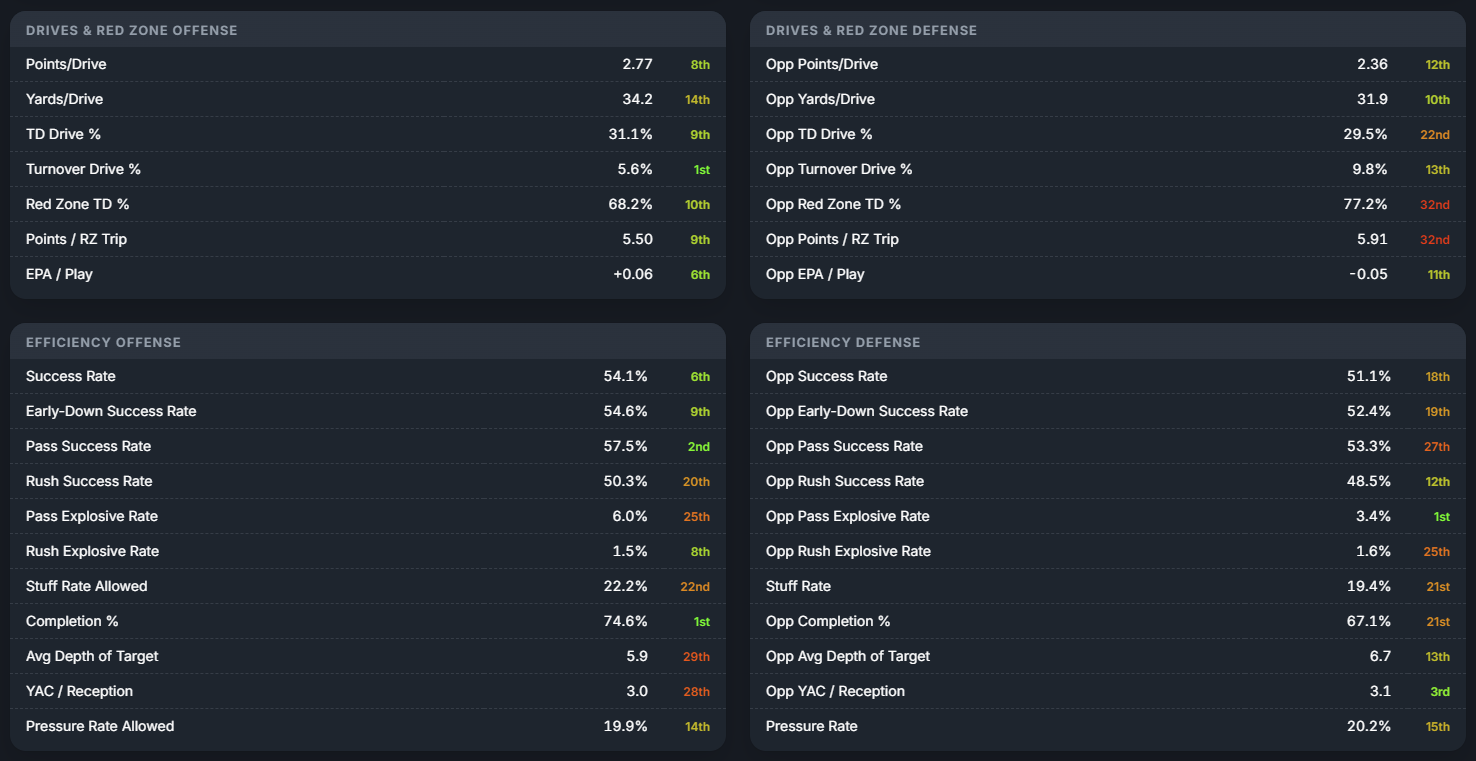Viewport: 1476px width, 761px height.
Task: Click the 32nd rank for Opp Points / RZ Trip
Action: 1434,240
